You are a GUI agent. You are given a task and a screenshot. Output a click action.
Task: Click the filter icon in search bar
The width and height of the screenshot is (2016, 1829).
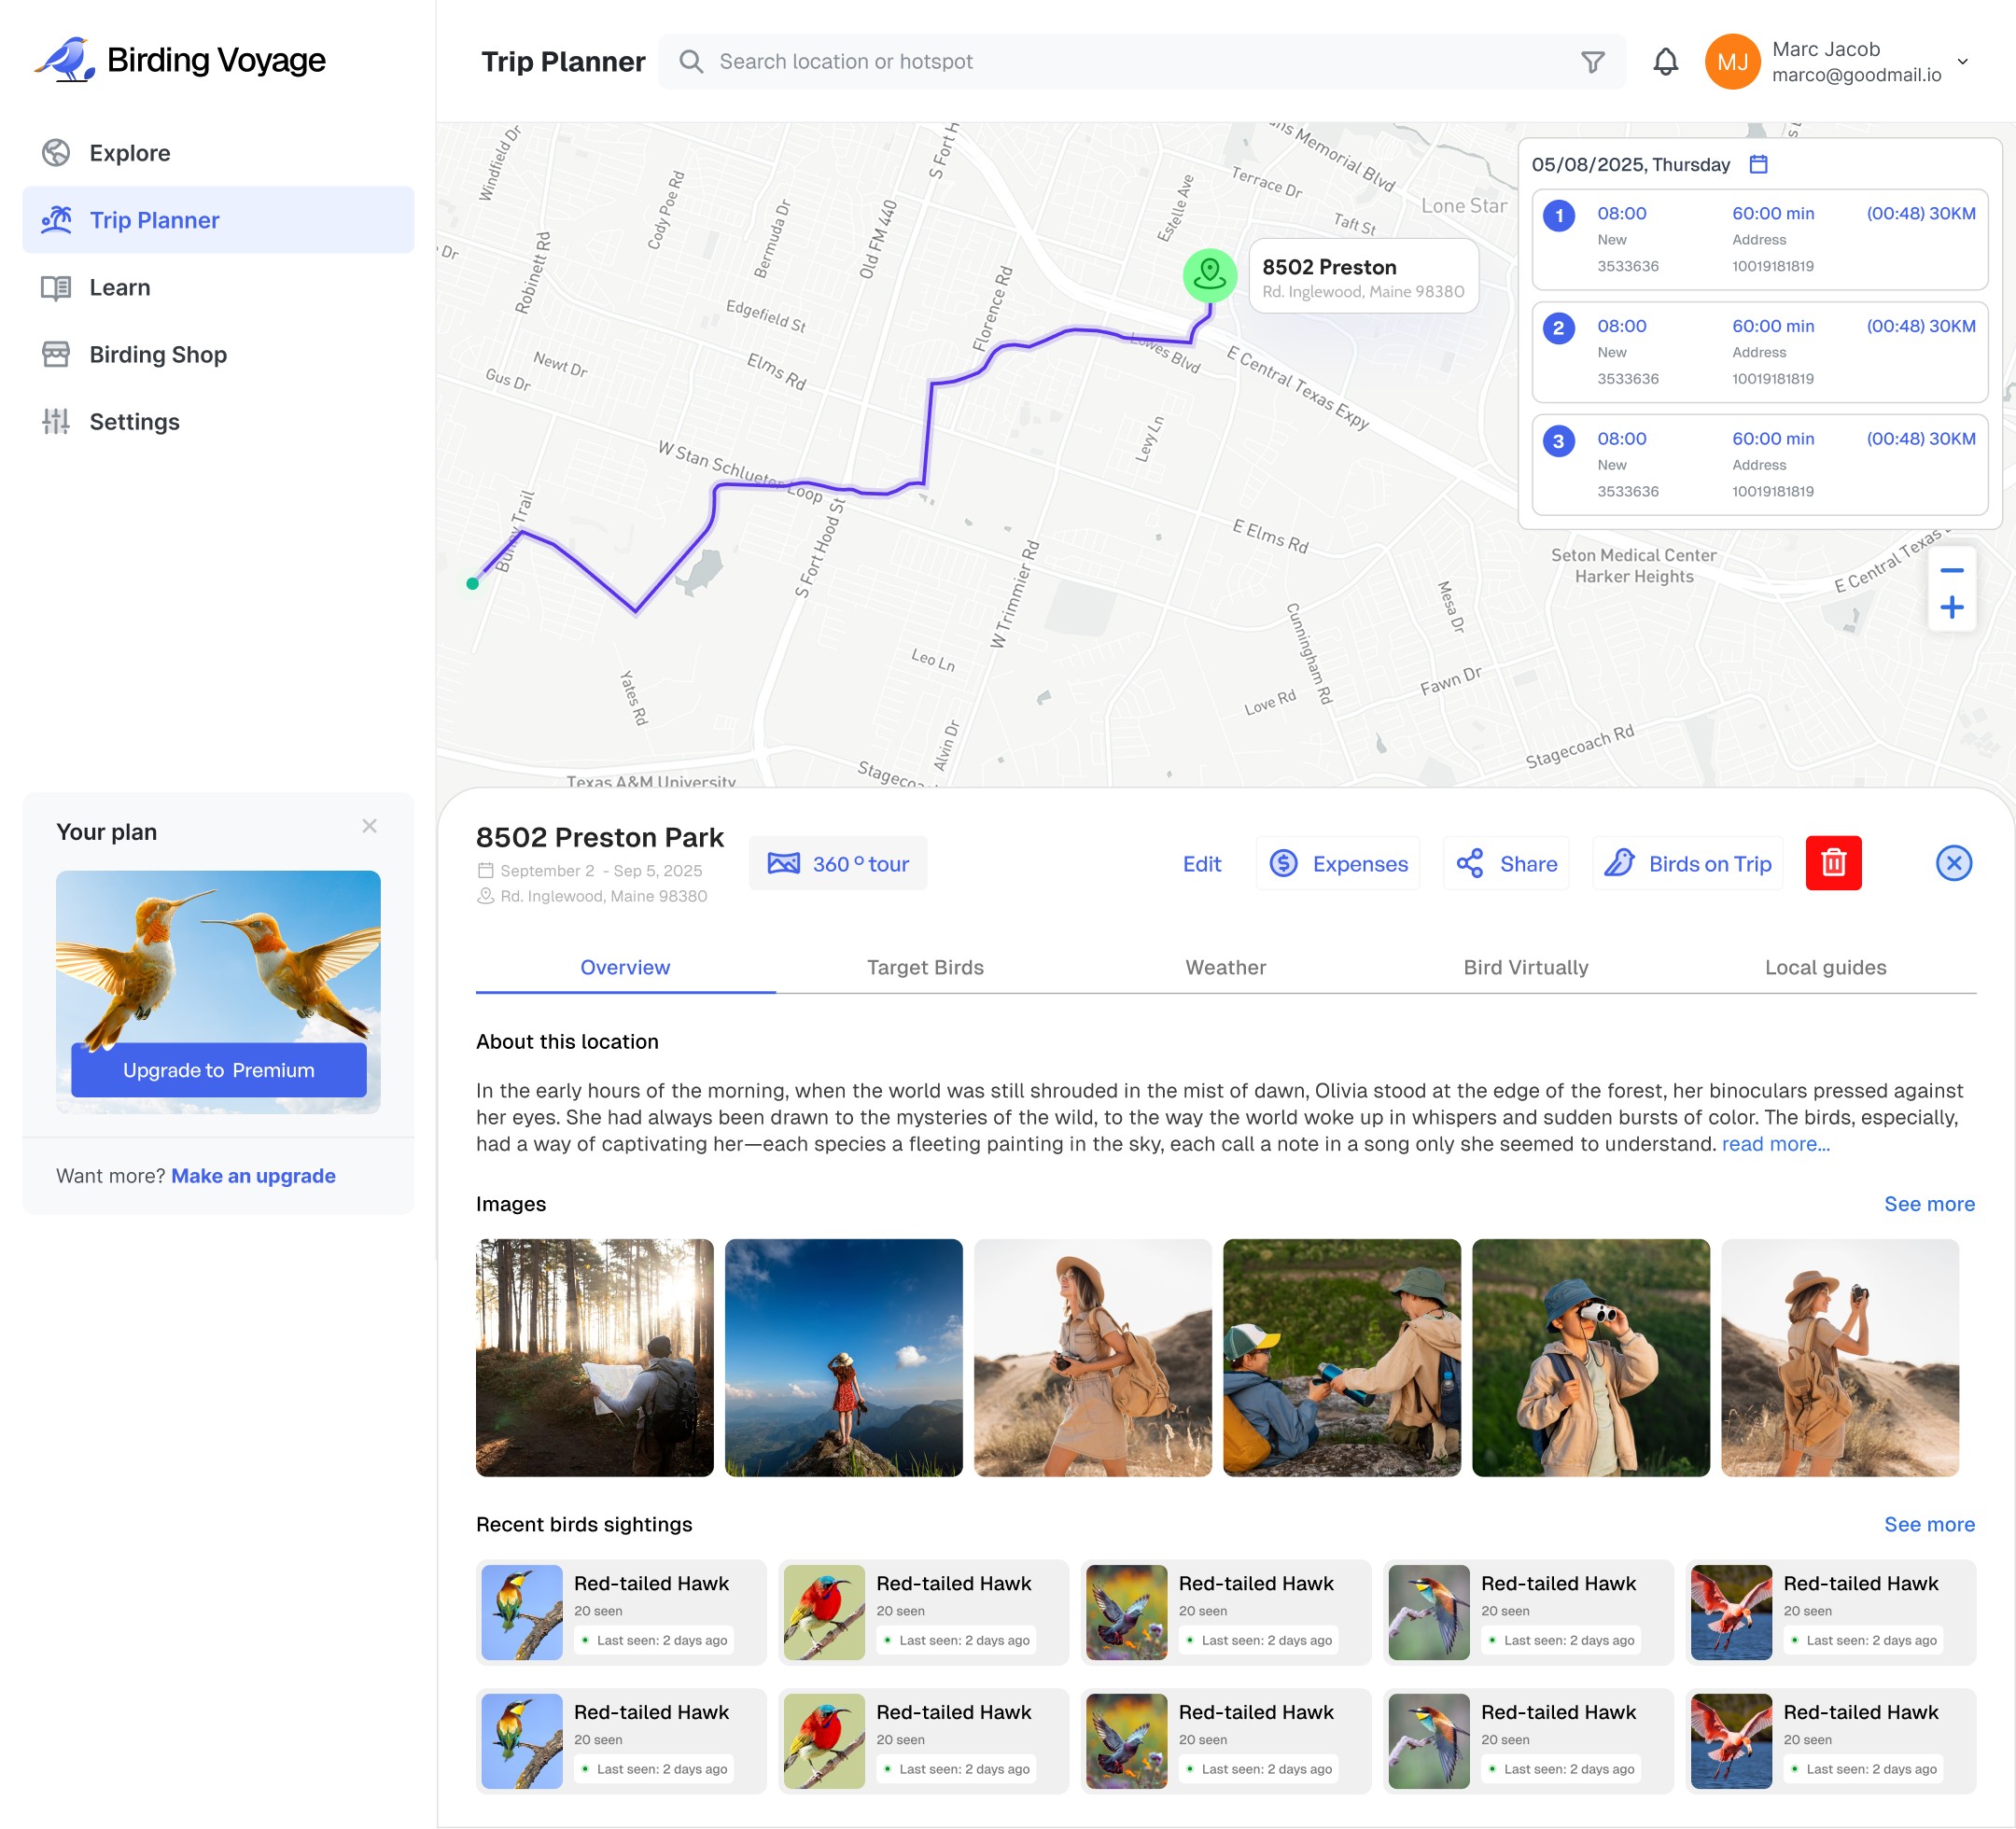click(x=1592, y=62)
